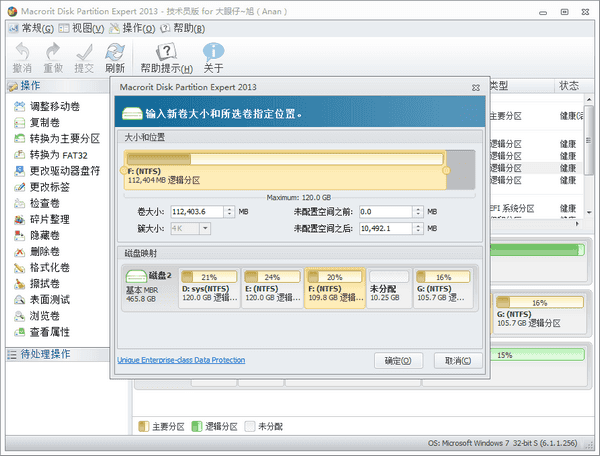Click the Status (状态) column header
The height and width of the screenshot is (456, 600).
click(569, 86)
